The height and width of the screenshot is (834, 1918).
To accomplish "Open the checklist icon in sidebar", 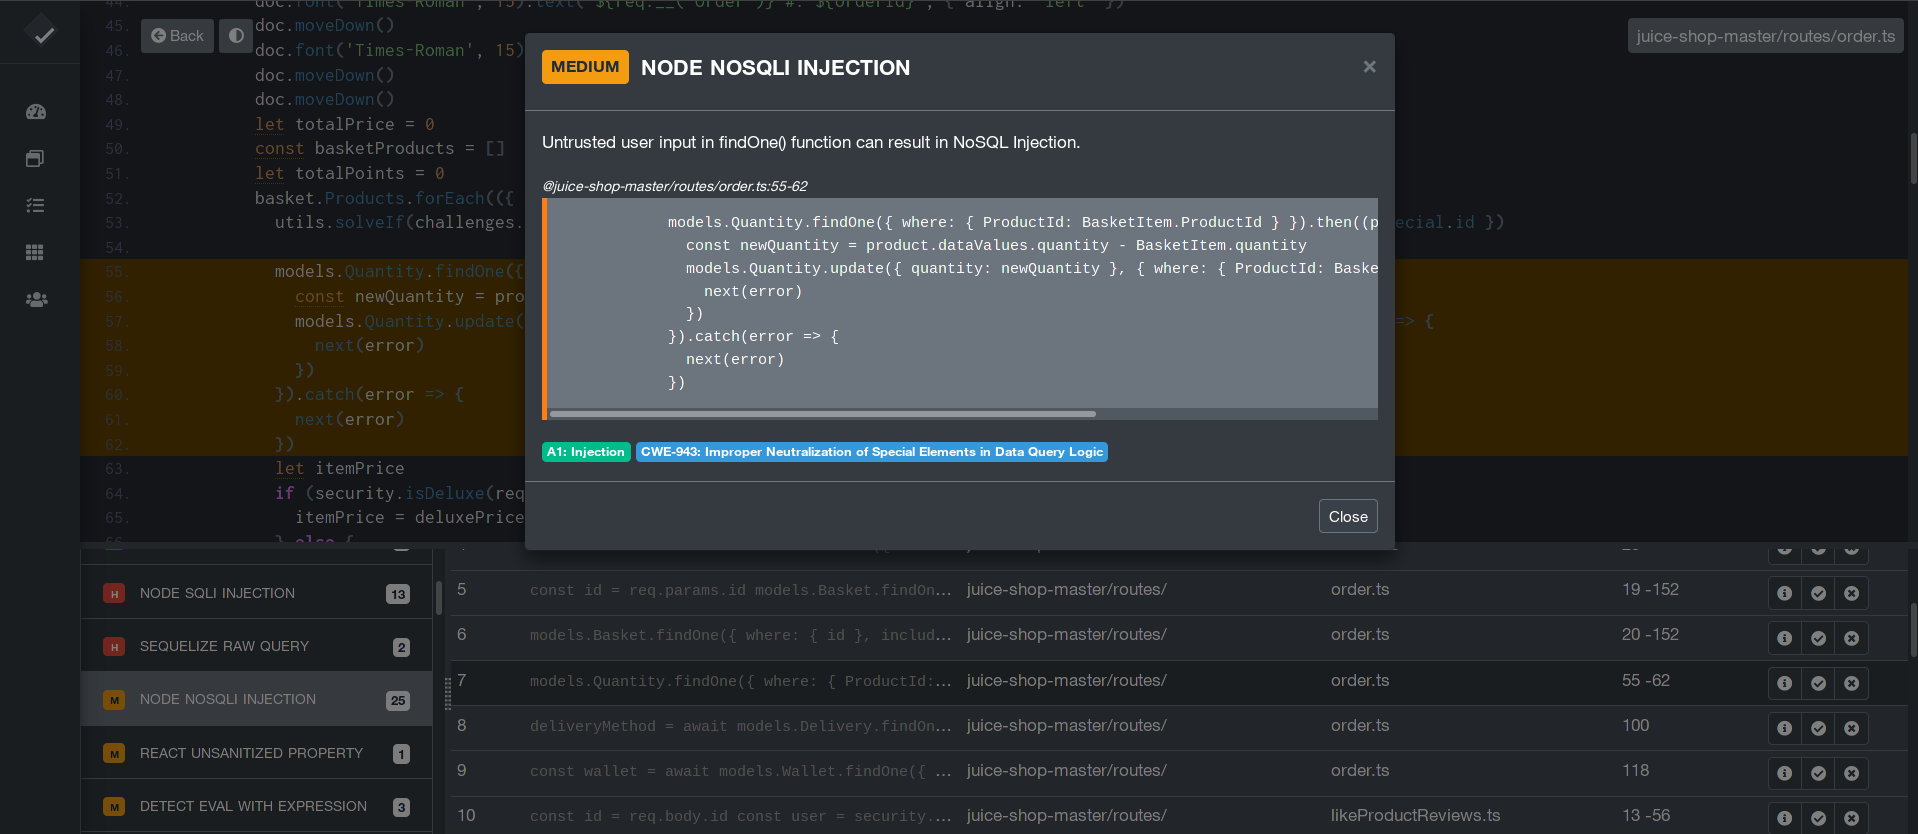I will pyautogui.click(x=35, y=205).
